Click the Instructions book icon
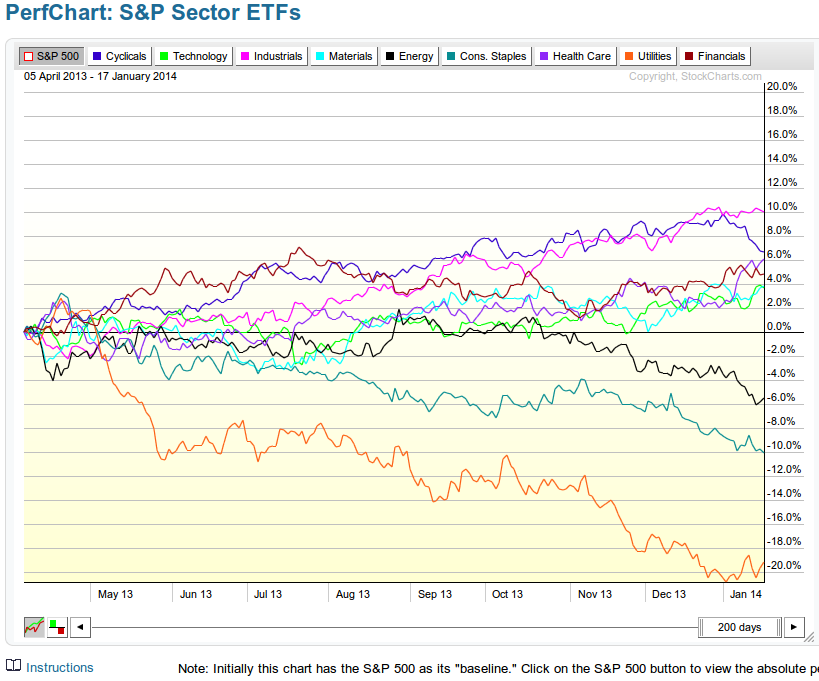The width and height of the screenshot is (819, 681). (13, 667)
